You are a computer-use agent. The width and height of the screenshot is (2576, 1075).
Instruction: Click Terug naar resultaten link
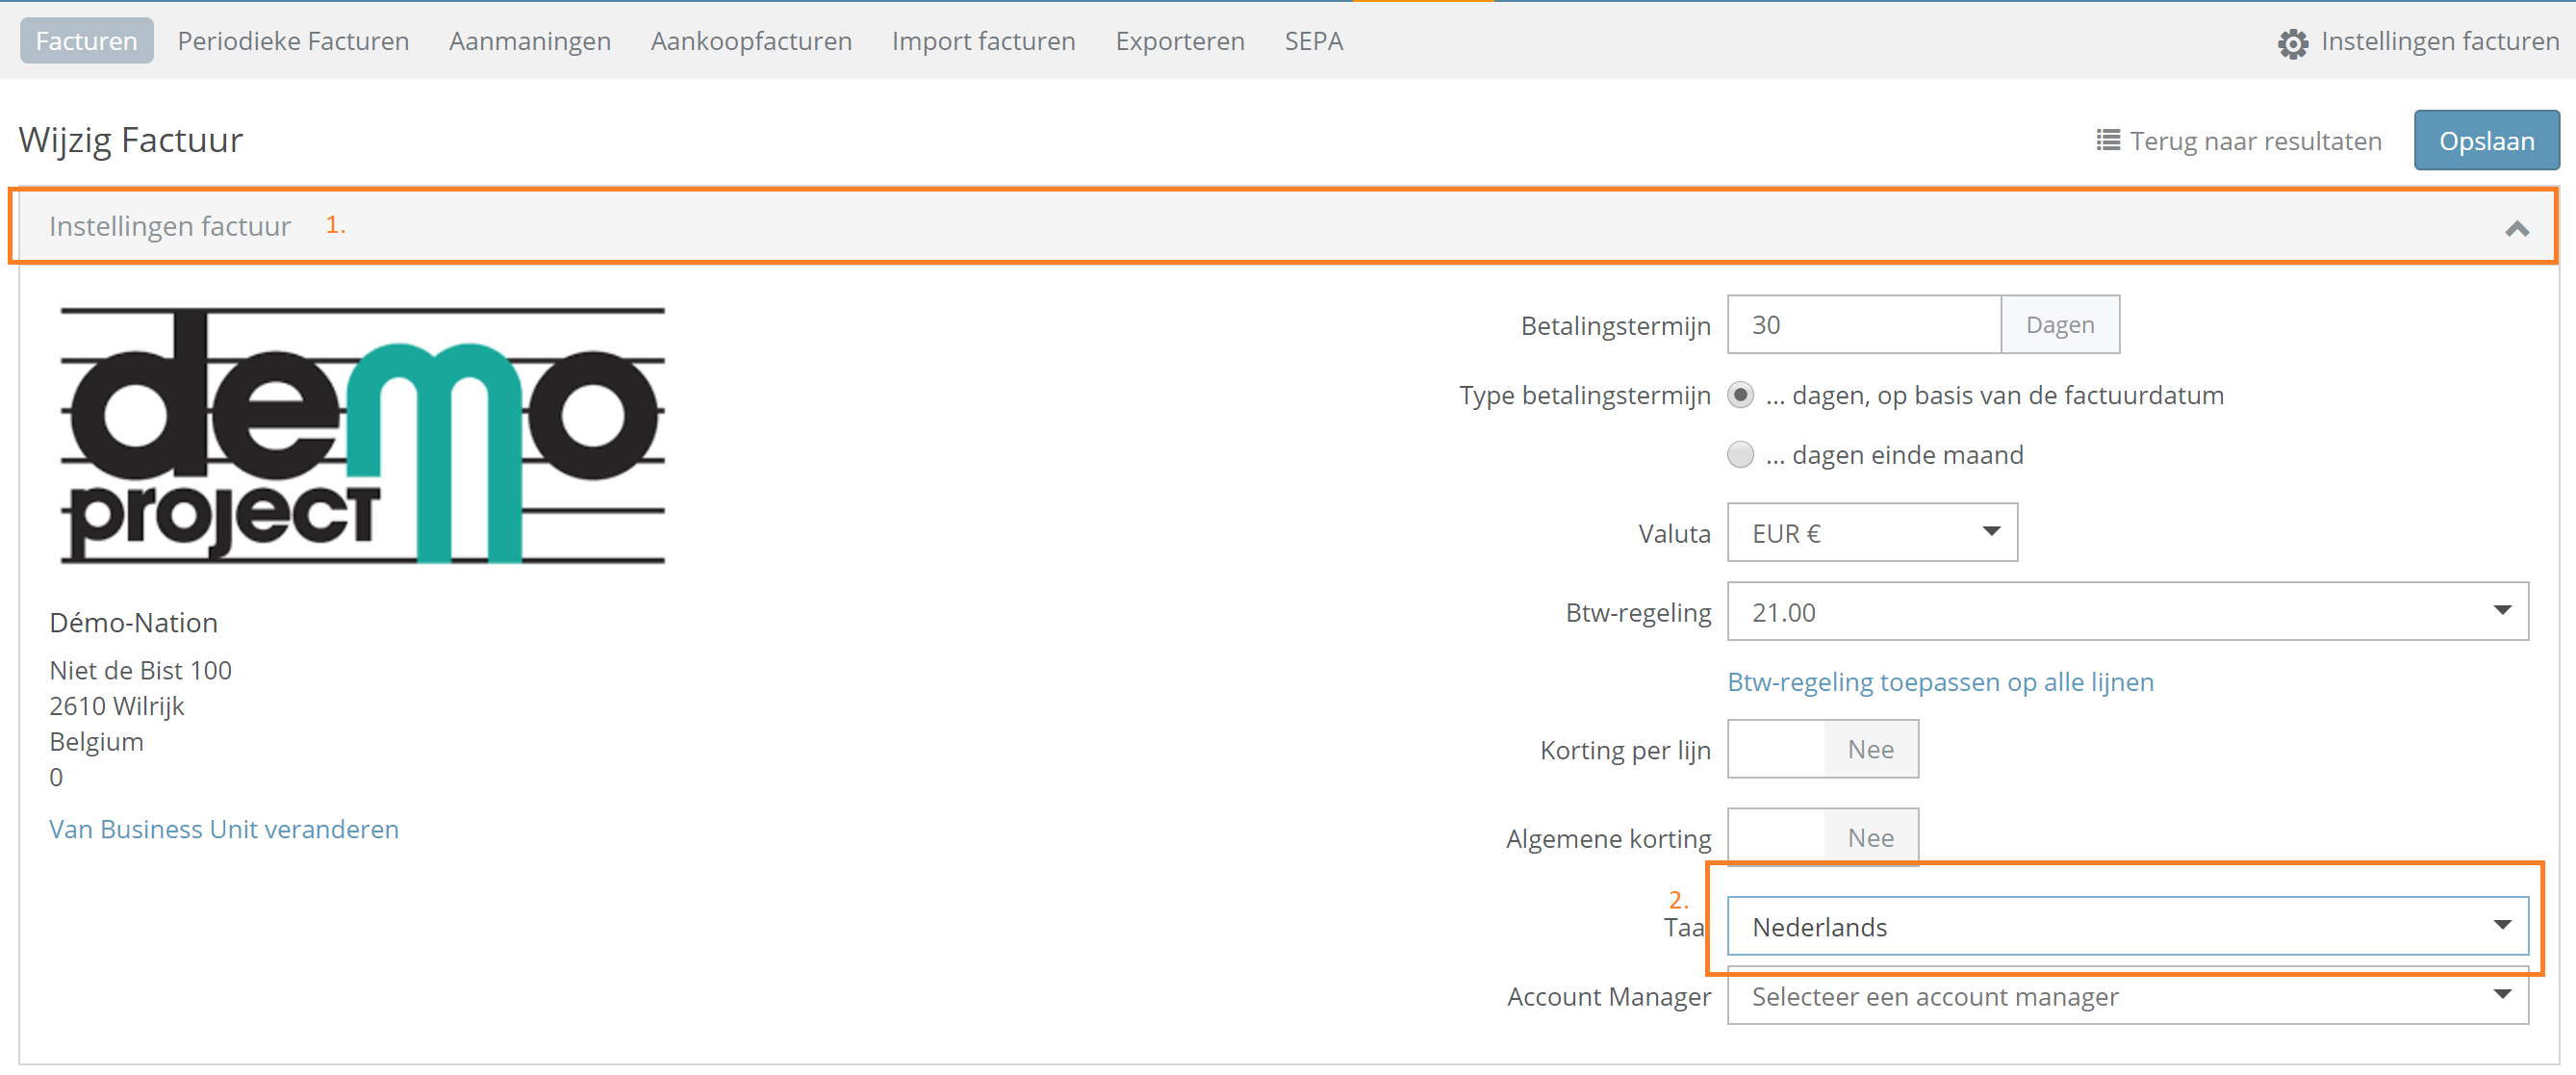tap(2255, 141)
